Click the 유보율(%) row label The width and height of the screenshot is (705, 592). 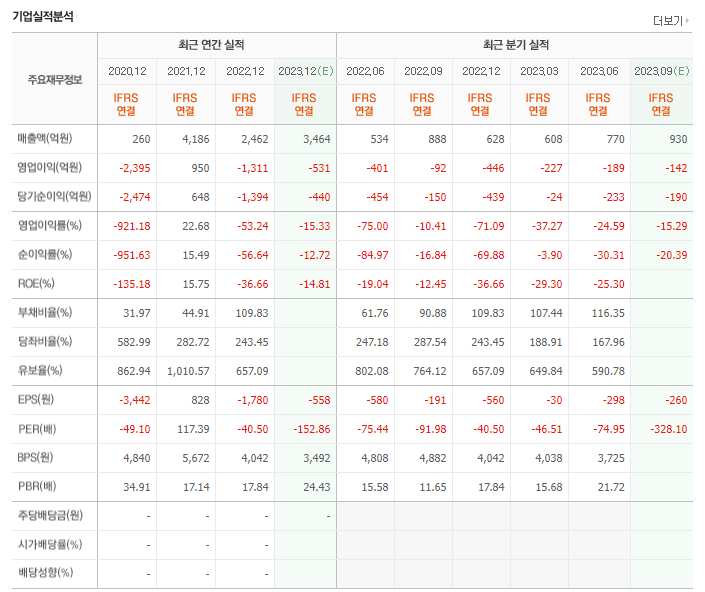pyautogui.click(x=40, y=370)
